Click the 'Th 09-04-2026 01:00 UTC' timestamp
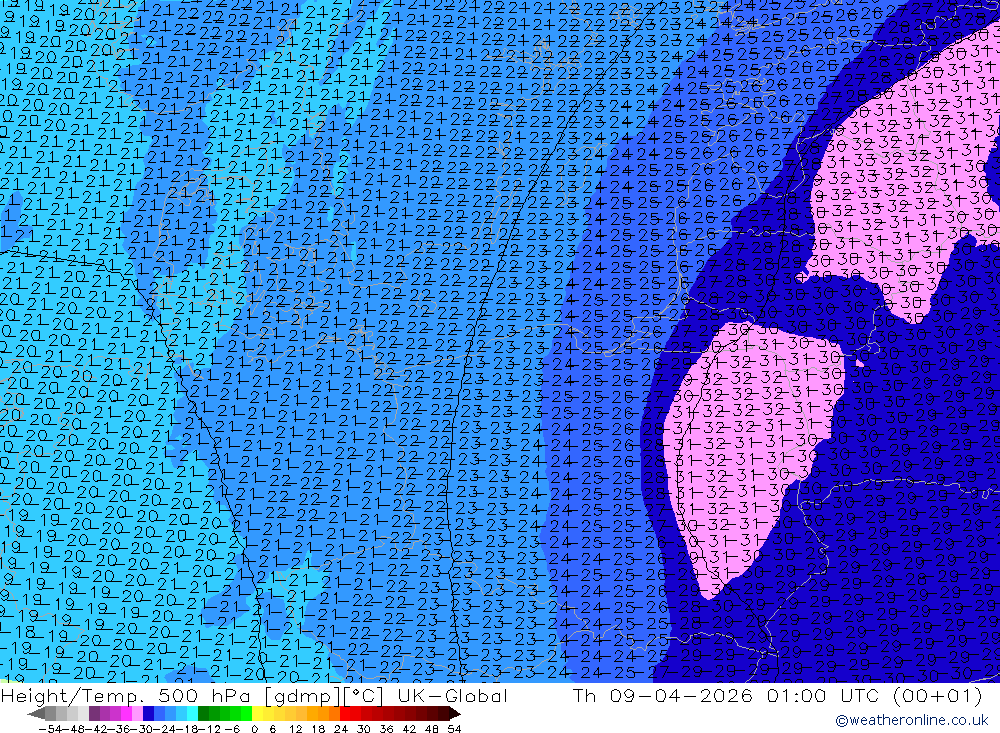 tap(726, 696)
